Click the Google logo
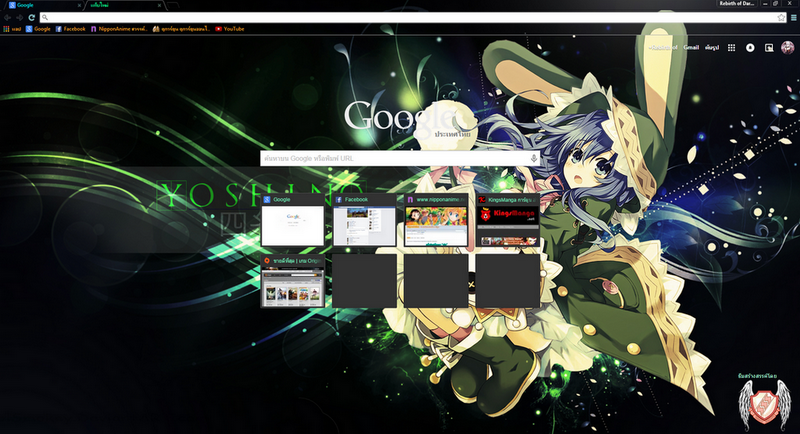 [406, 116]
